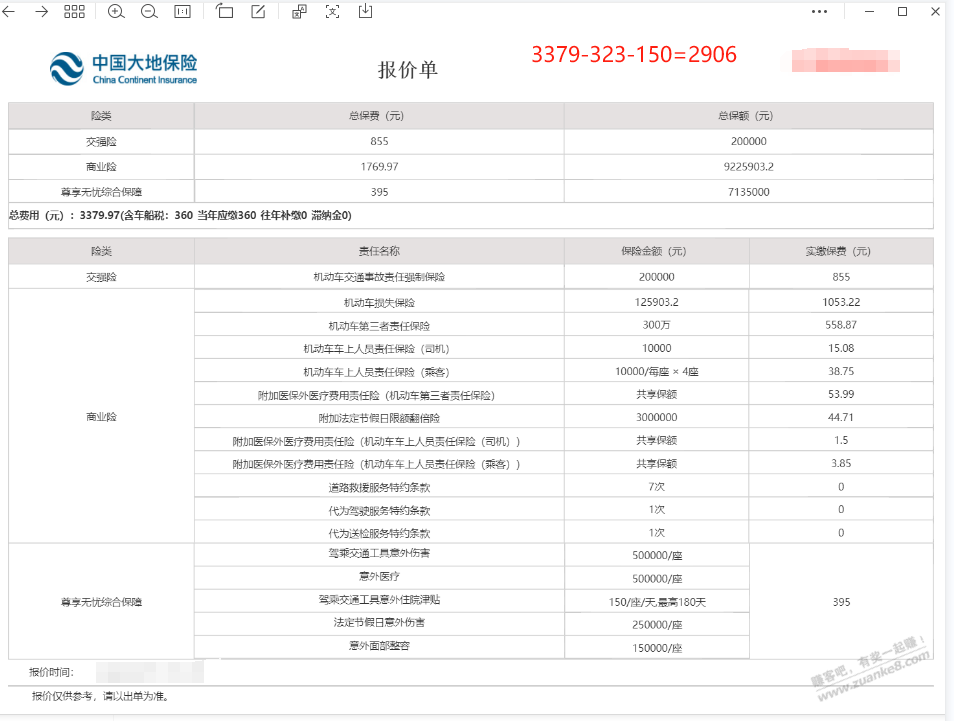
Task: Click 150/座/天,最高180天 cell
Action: [657, 602]
